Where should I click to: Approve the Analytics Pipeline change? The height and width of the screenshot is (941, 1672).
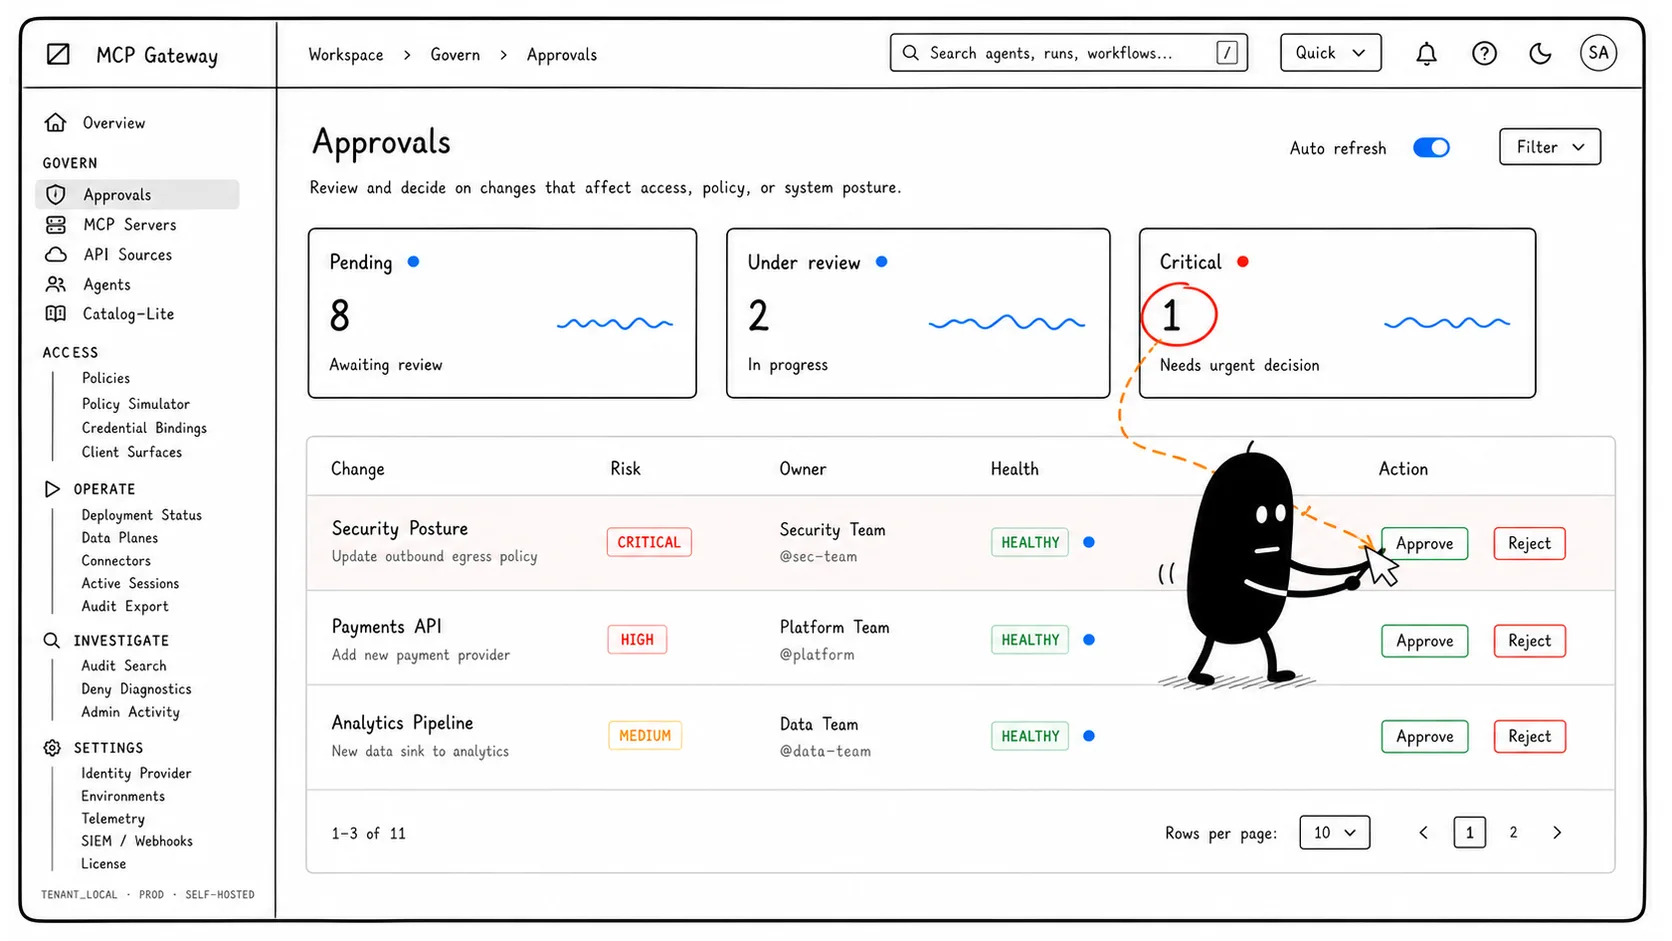1424,737
